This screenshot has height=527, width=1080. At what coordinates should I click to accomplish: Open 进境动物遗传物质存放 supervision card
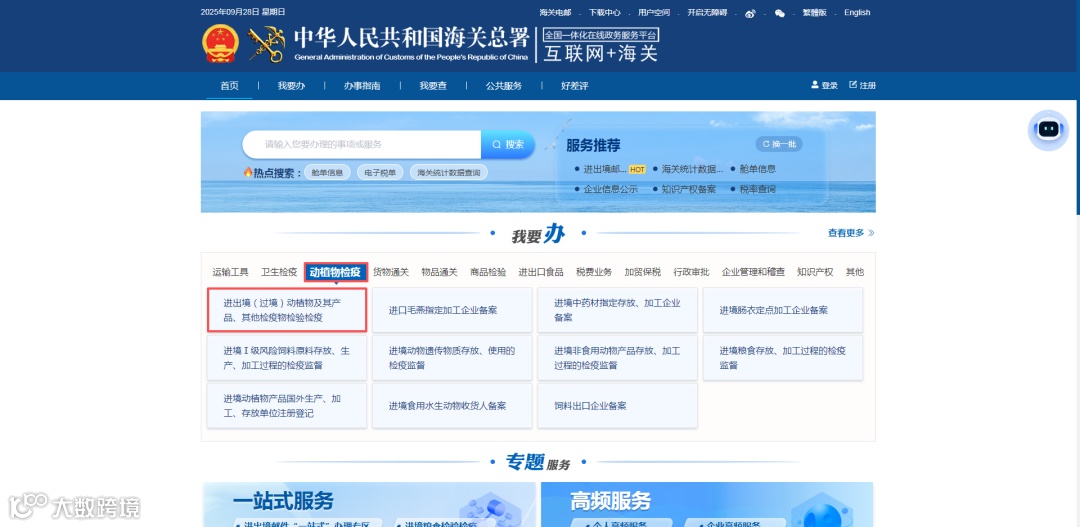(x=453, y=358)
